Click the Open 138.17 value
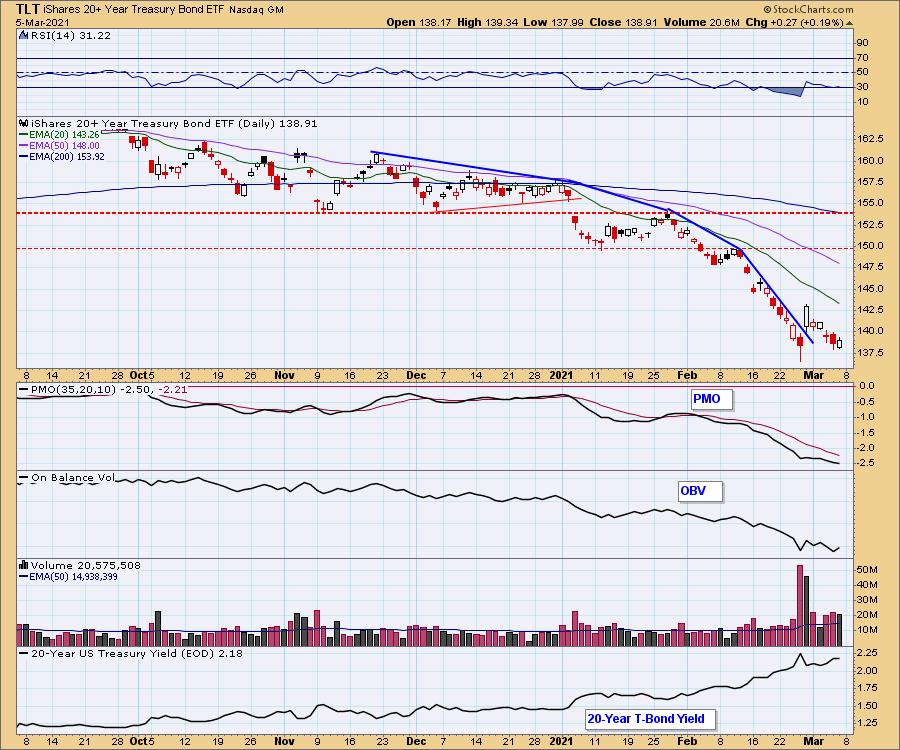The height and width of the screenshot is (750, 900). point(420,22)
